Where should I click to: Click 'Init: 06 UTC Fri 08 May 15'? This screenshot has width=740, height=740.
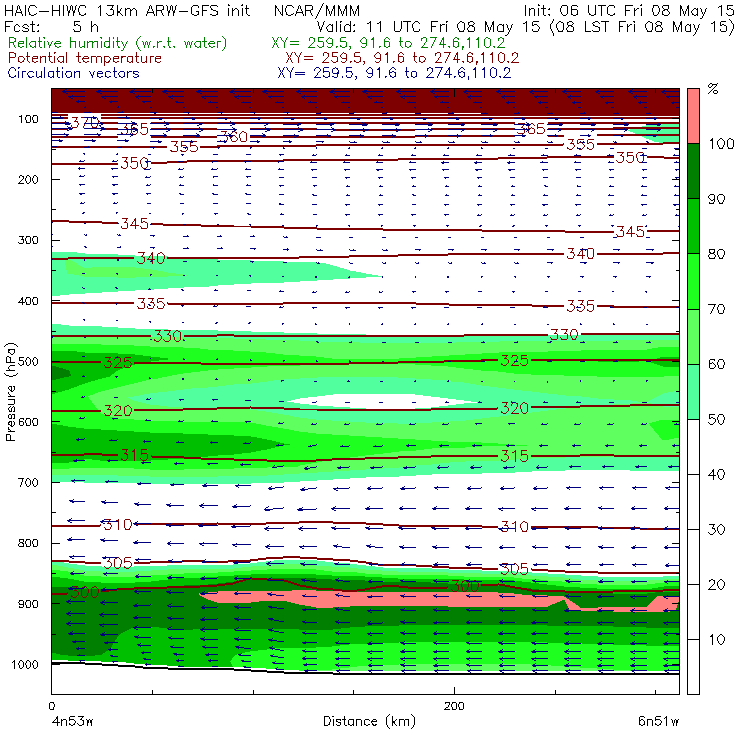point(629,10)
